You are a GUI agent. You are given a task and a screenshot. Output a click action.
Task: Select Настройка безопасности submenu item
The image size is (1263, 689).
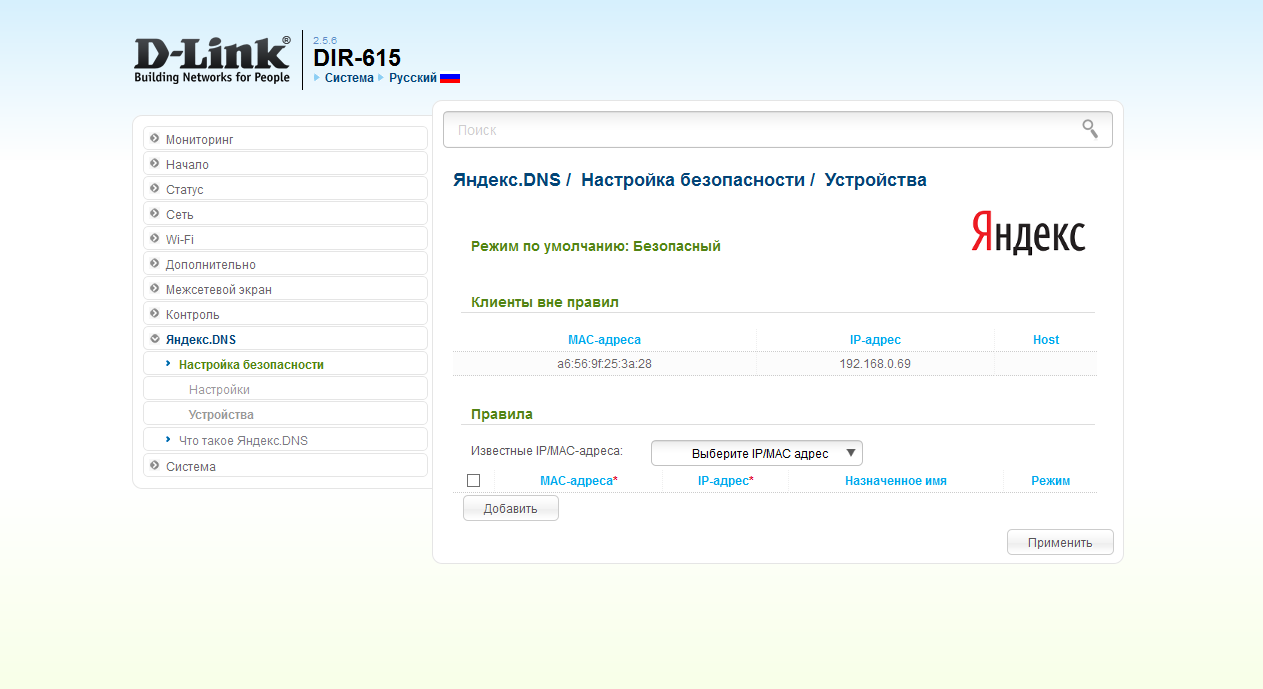[286, 364]
